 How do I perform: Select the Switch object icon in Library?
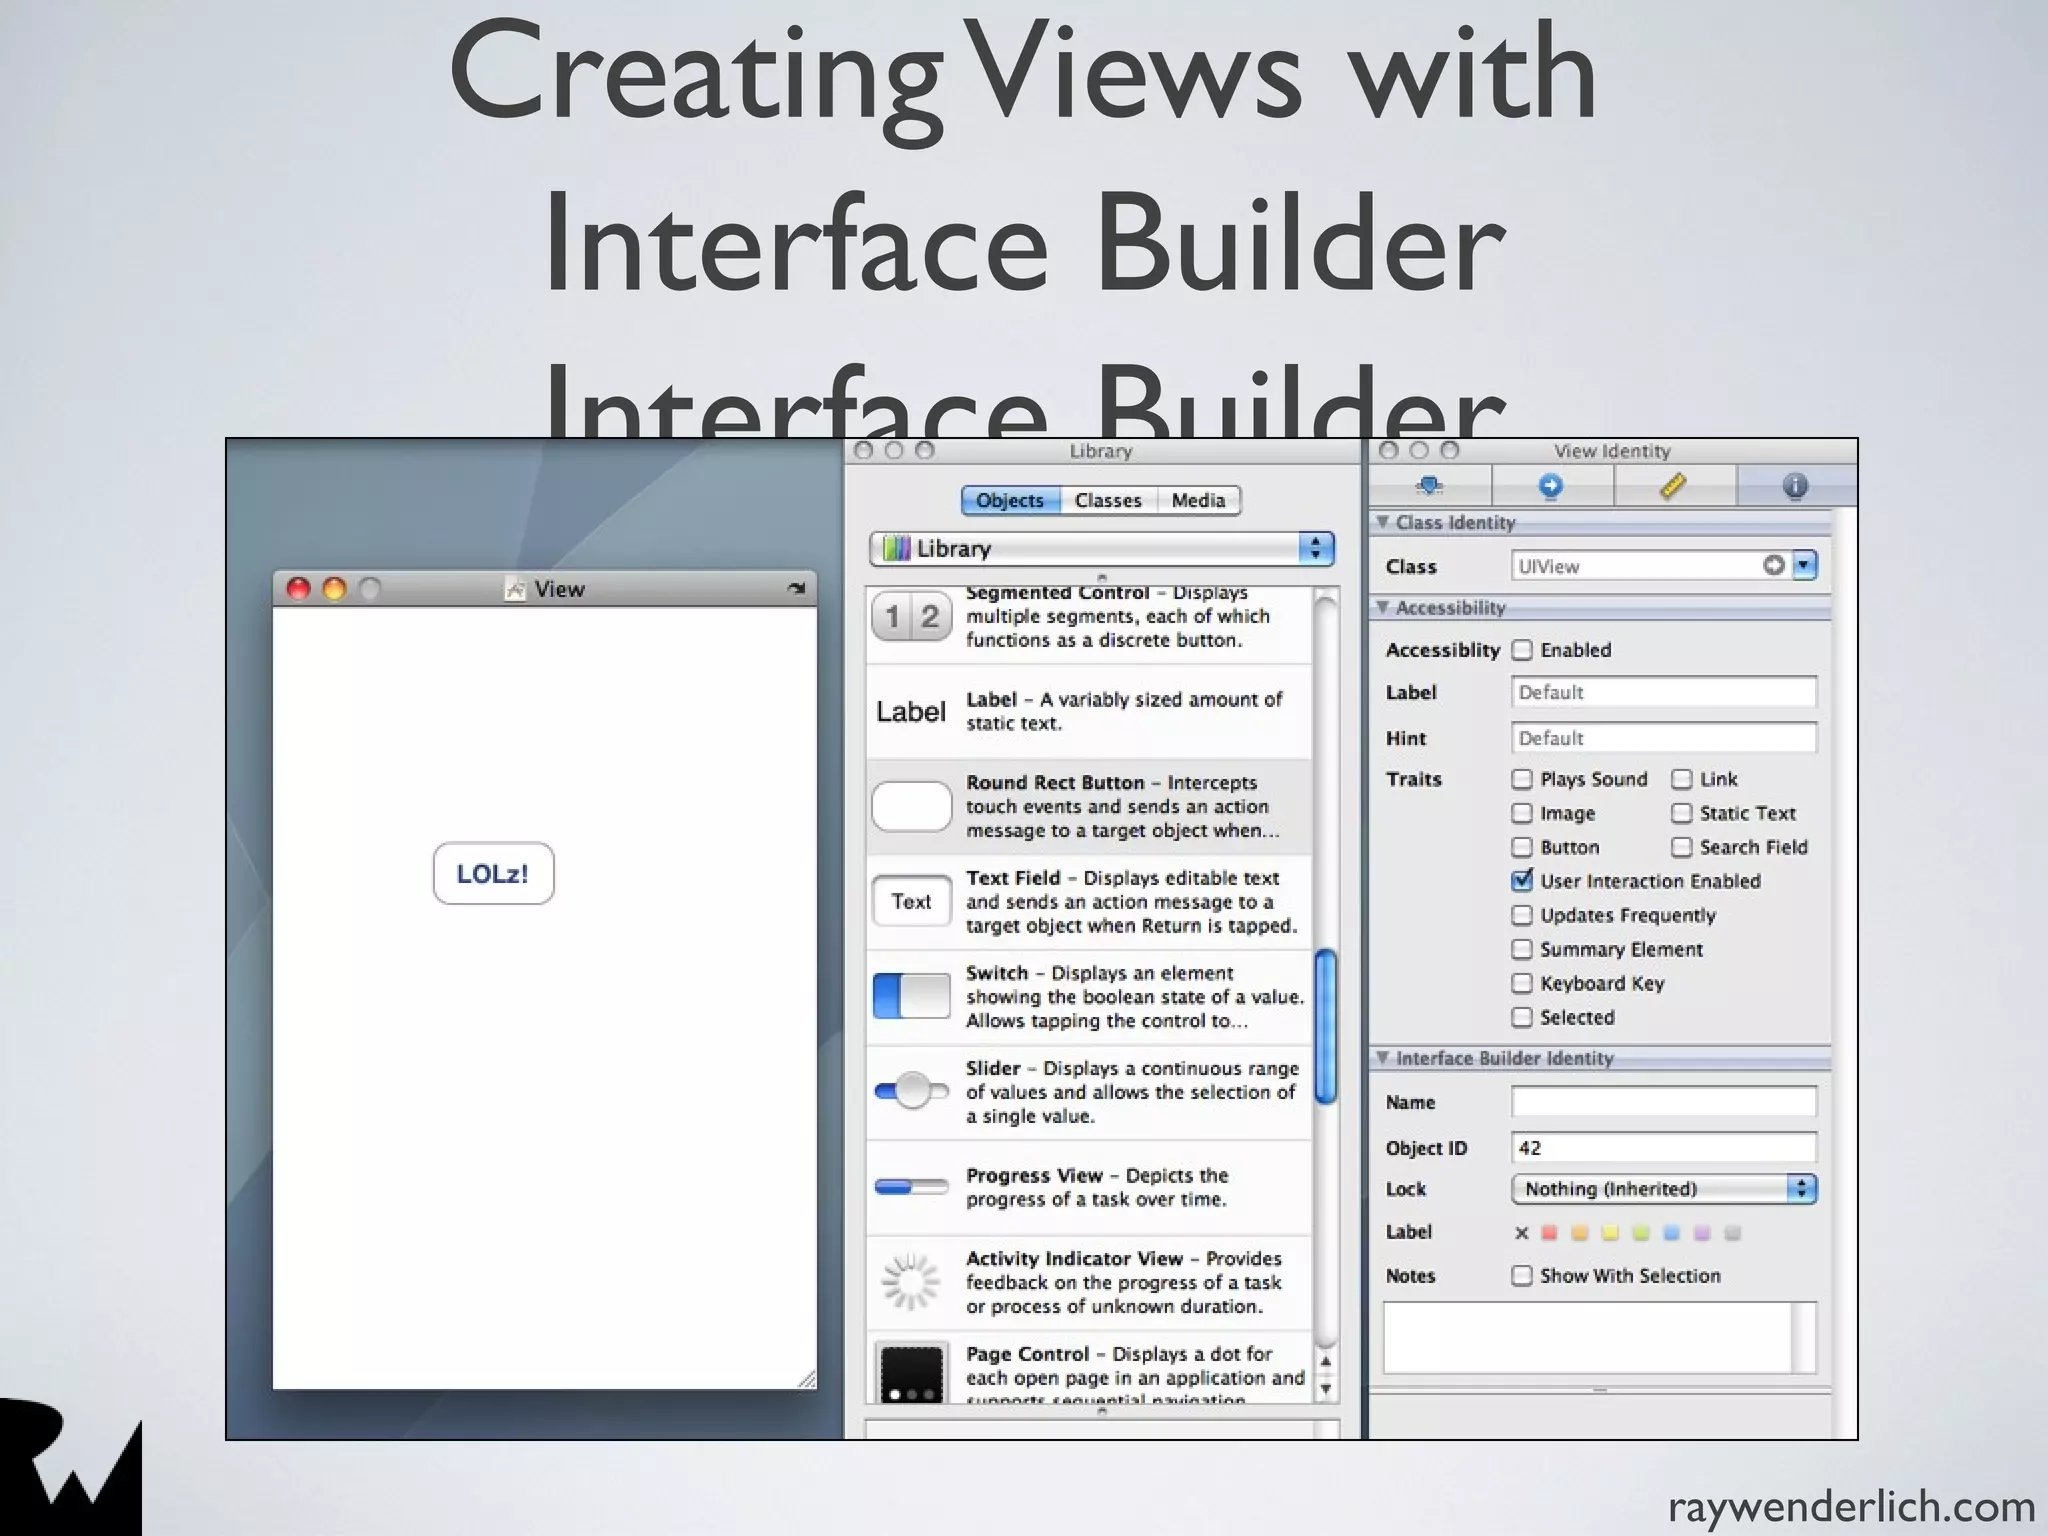[x=911, y=996]
